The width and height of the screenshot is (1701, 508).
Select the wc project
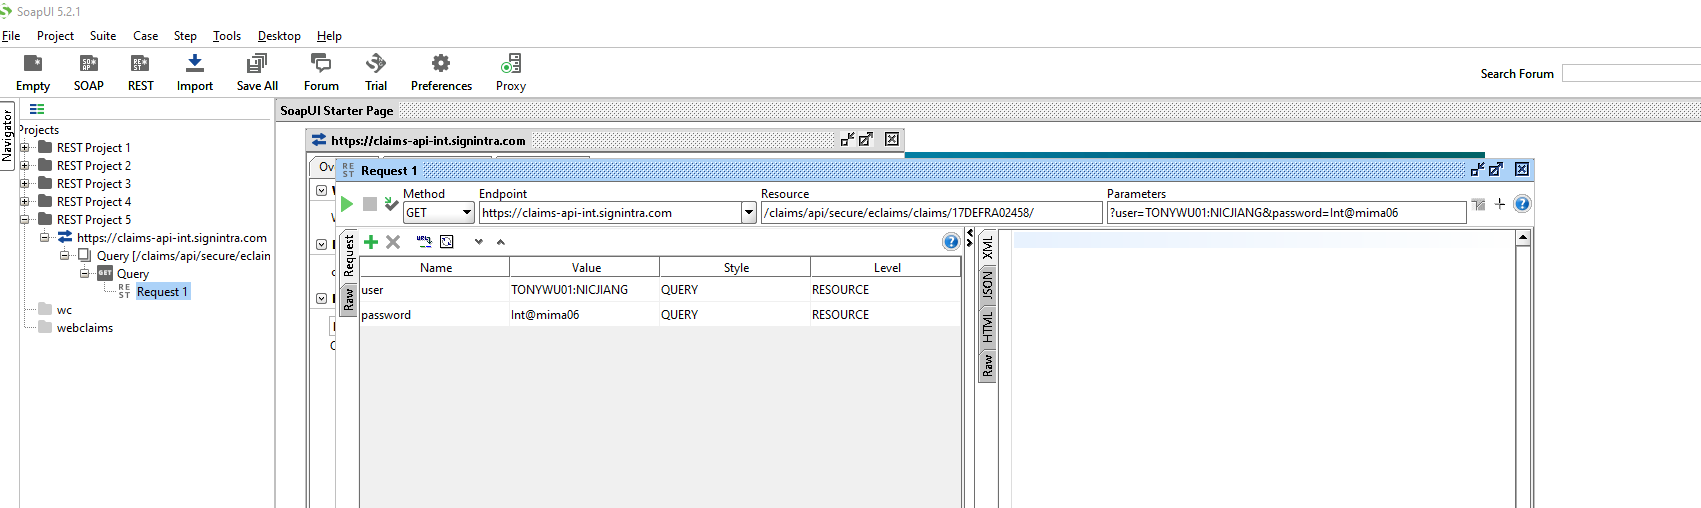[64, 310]
